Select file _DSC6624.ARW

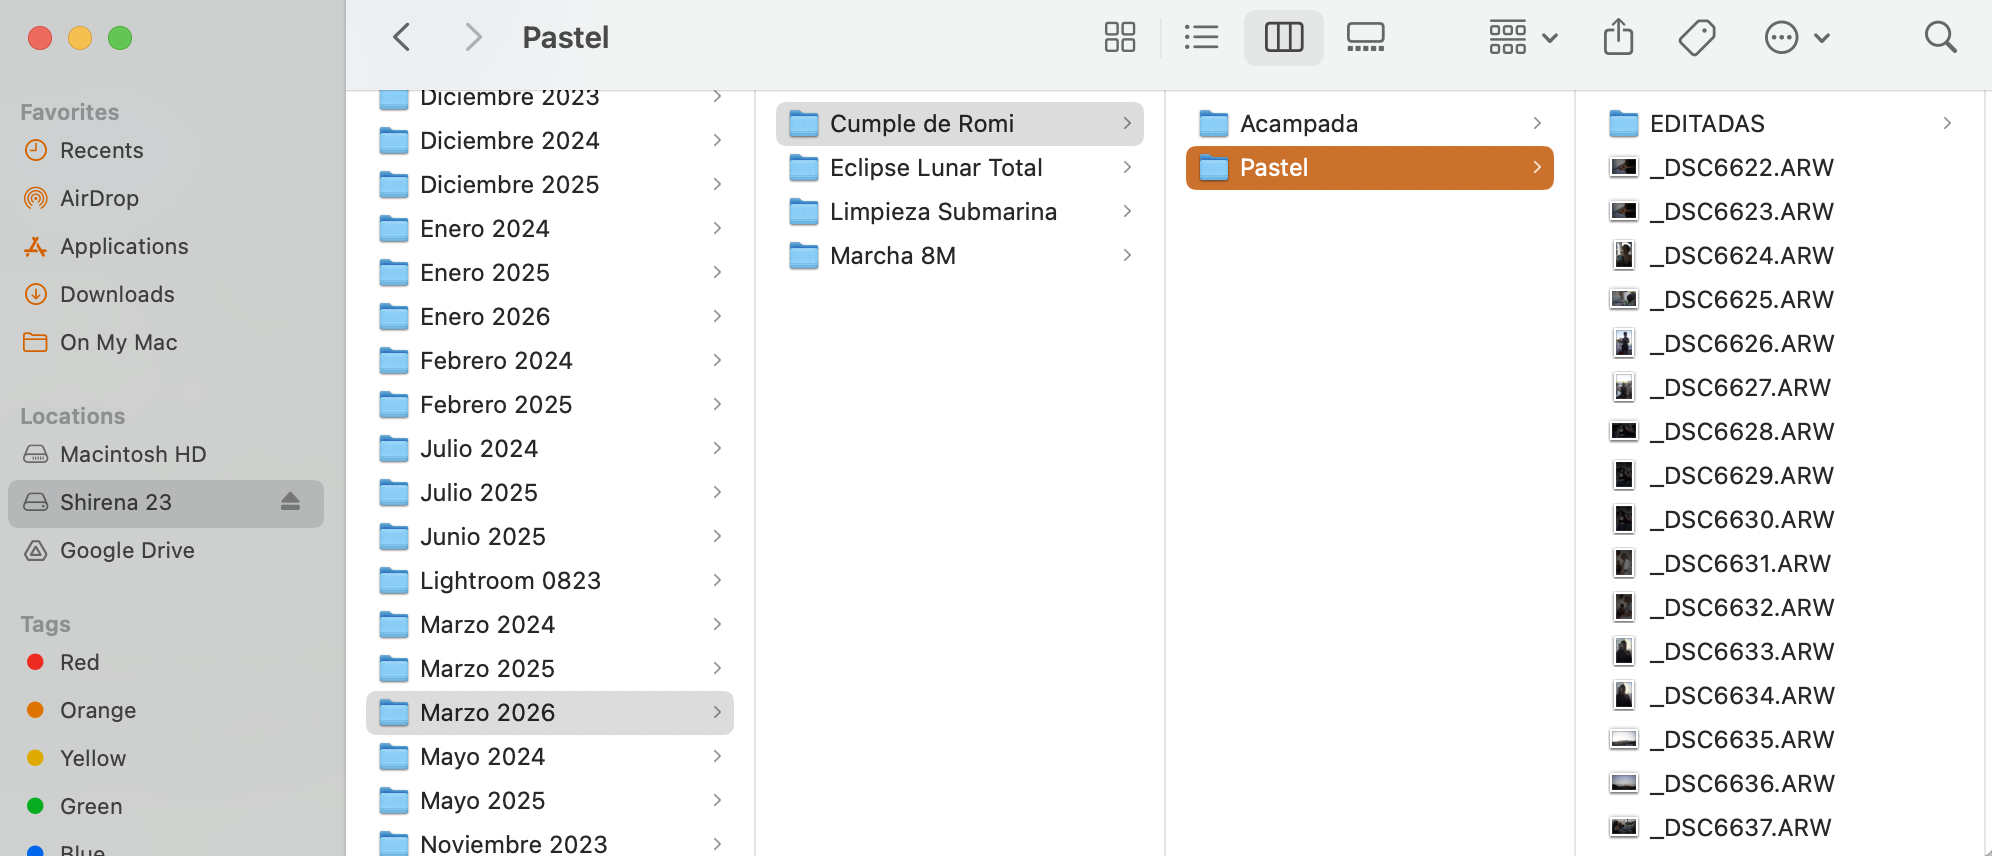click(1780, 256)
